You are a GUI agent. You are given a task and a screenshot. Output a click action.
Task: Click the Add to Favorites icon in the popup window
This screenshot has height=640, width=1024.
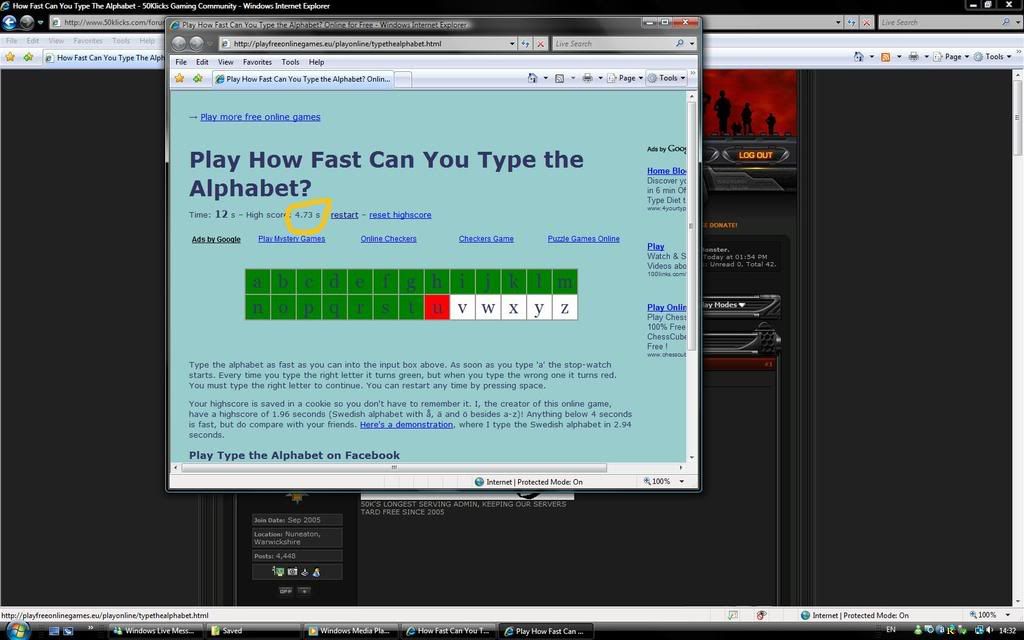[197, 78]
